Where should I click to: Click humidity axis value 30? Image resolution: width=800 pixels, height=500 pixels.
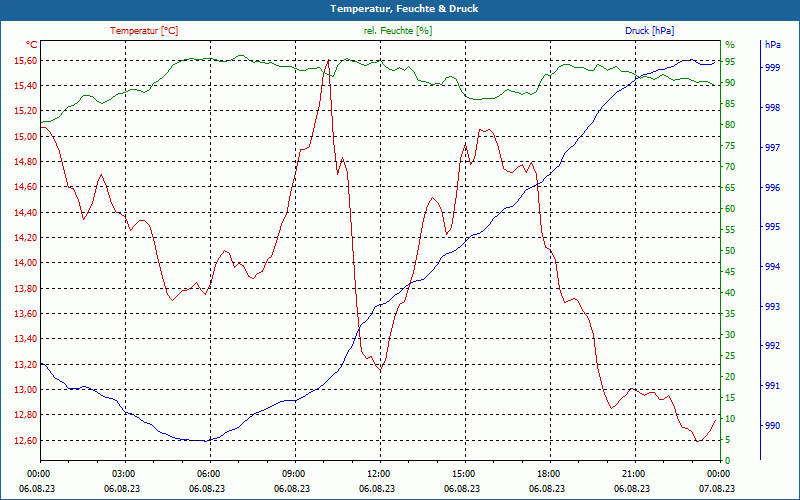[730, 335]
